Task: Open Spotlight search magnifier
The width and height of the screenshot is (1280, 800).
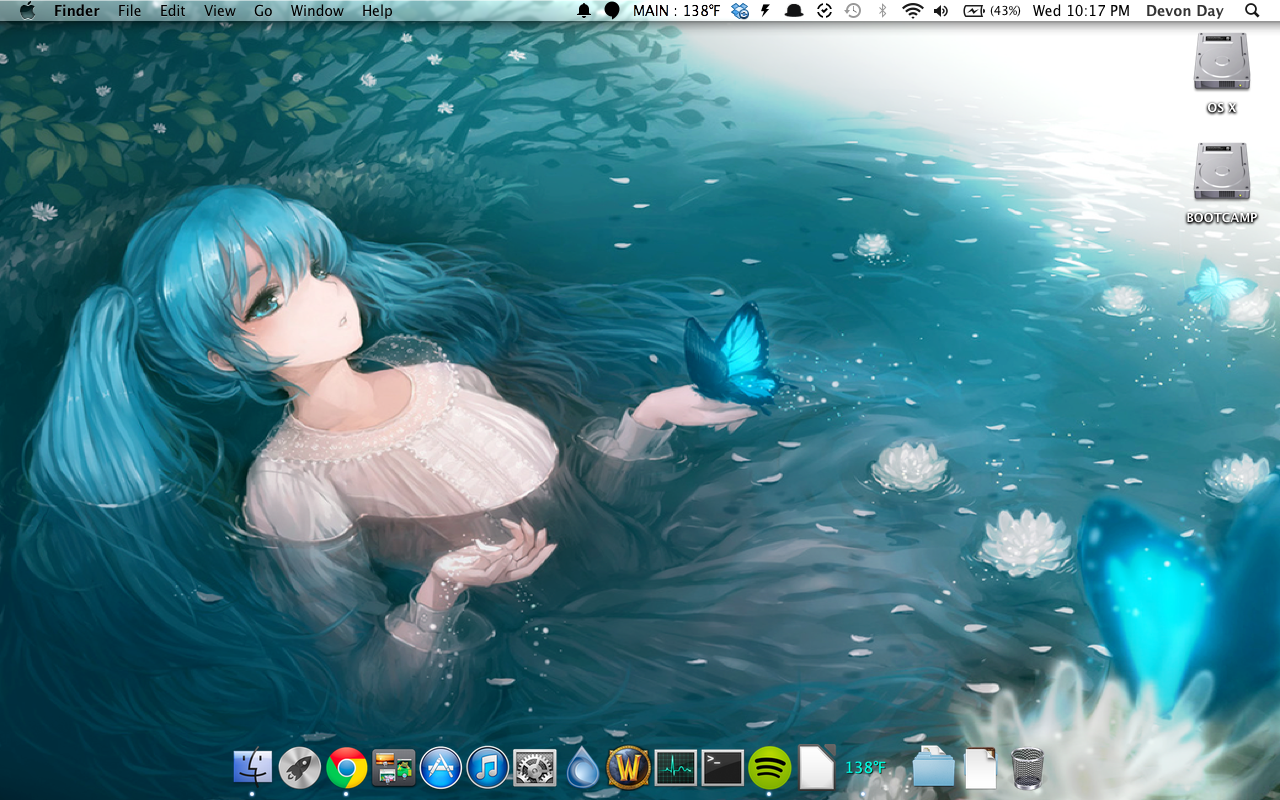Action: (1252, 11)
